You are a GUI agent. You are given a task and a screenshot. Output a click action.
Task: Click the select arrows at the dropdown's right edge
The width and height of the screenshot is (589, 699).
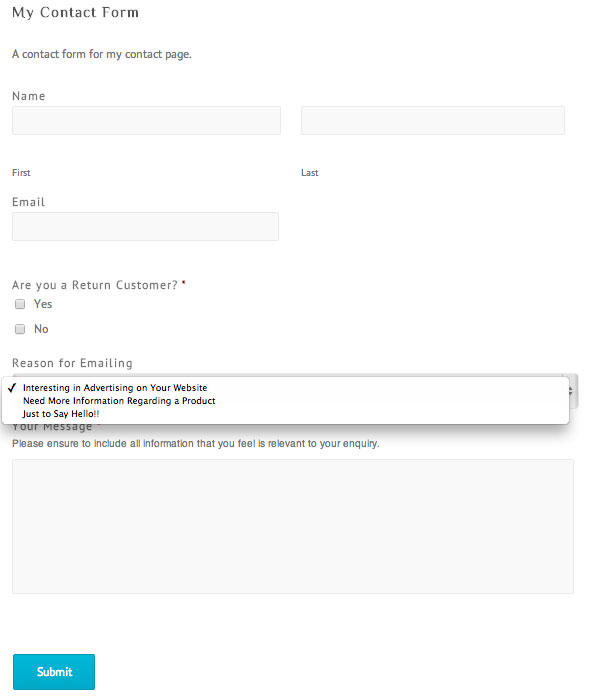coord(571,391)
